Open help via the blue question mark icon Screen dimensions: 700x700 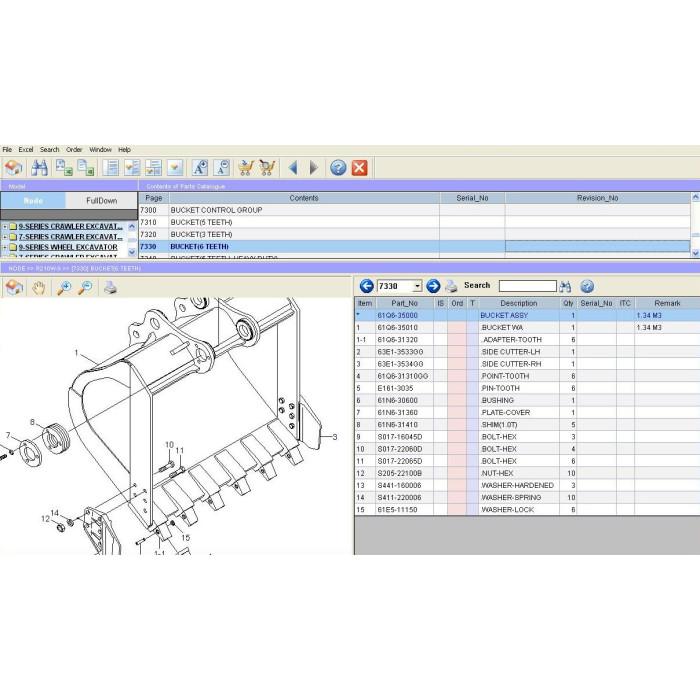click(x=338, y=168)
